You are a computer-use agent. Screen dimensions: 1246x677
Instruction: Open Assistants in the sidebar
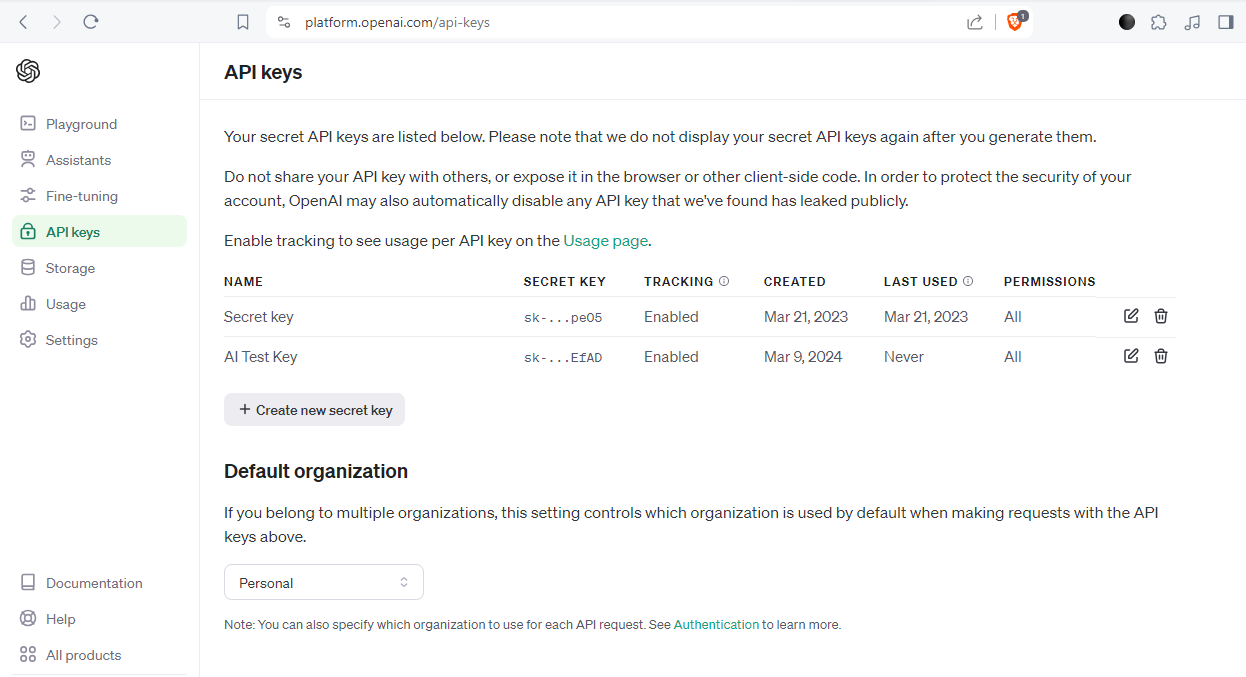(x=99, y=160)
